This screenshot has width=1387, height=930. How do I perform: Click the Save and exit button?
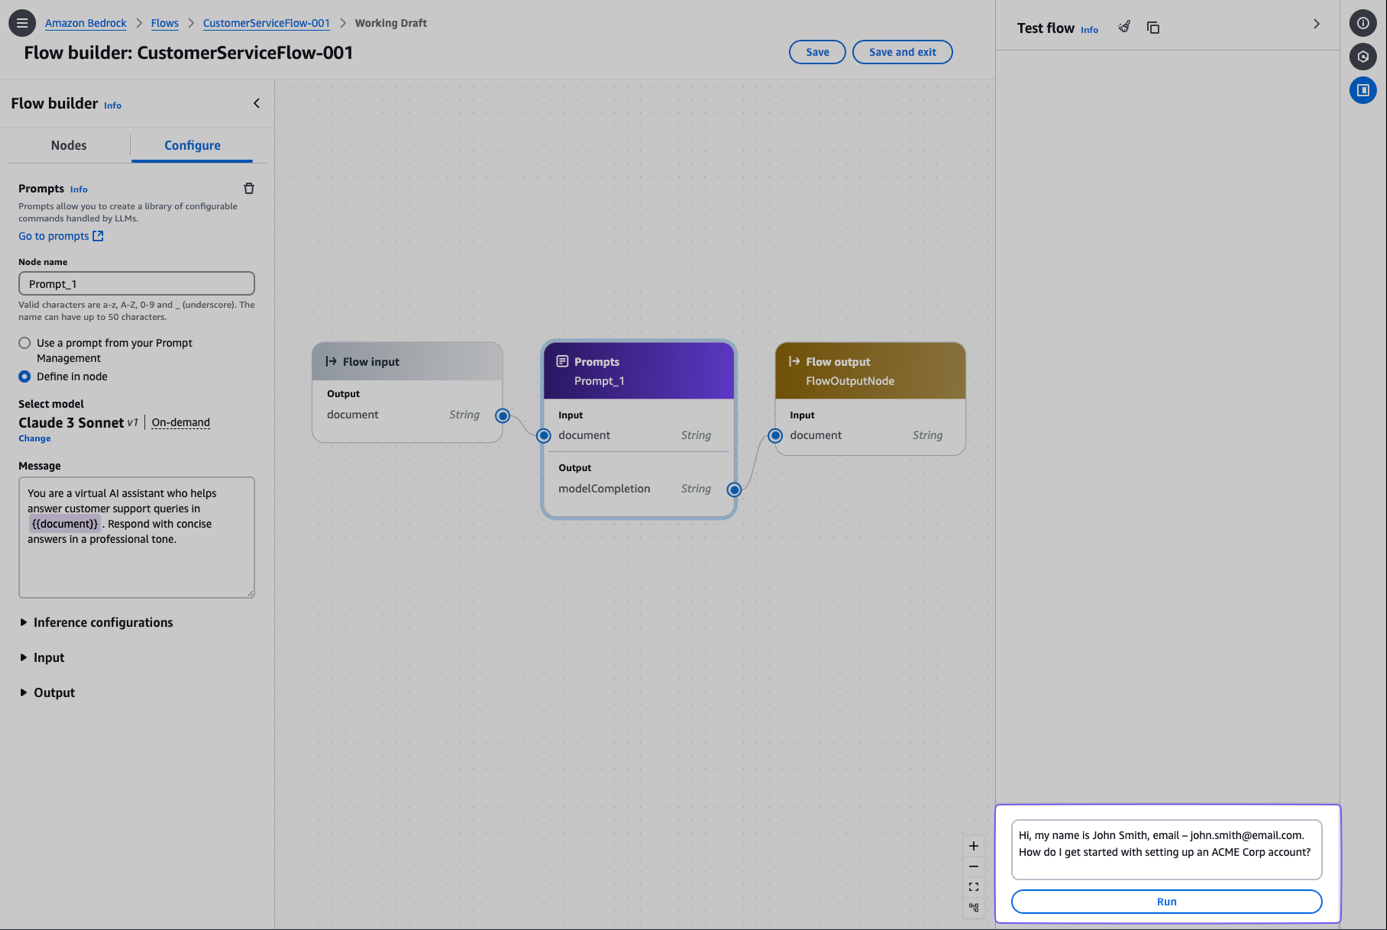tap(901, 52)
